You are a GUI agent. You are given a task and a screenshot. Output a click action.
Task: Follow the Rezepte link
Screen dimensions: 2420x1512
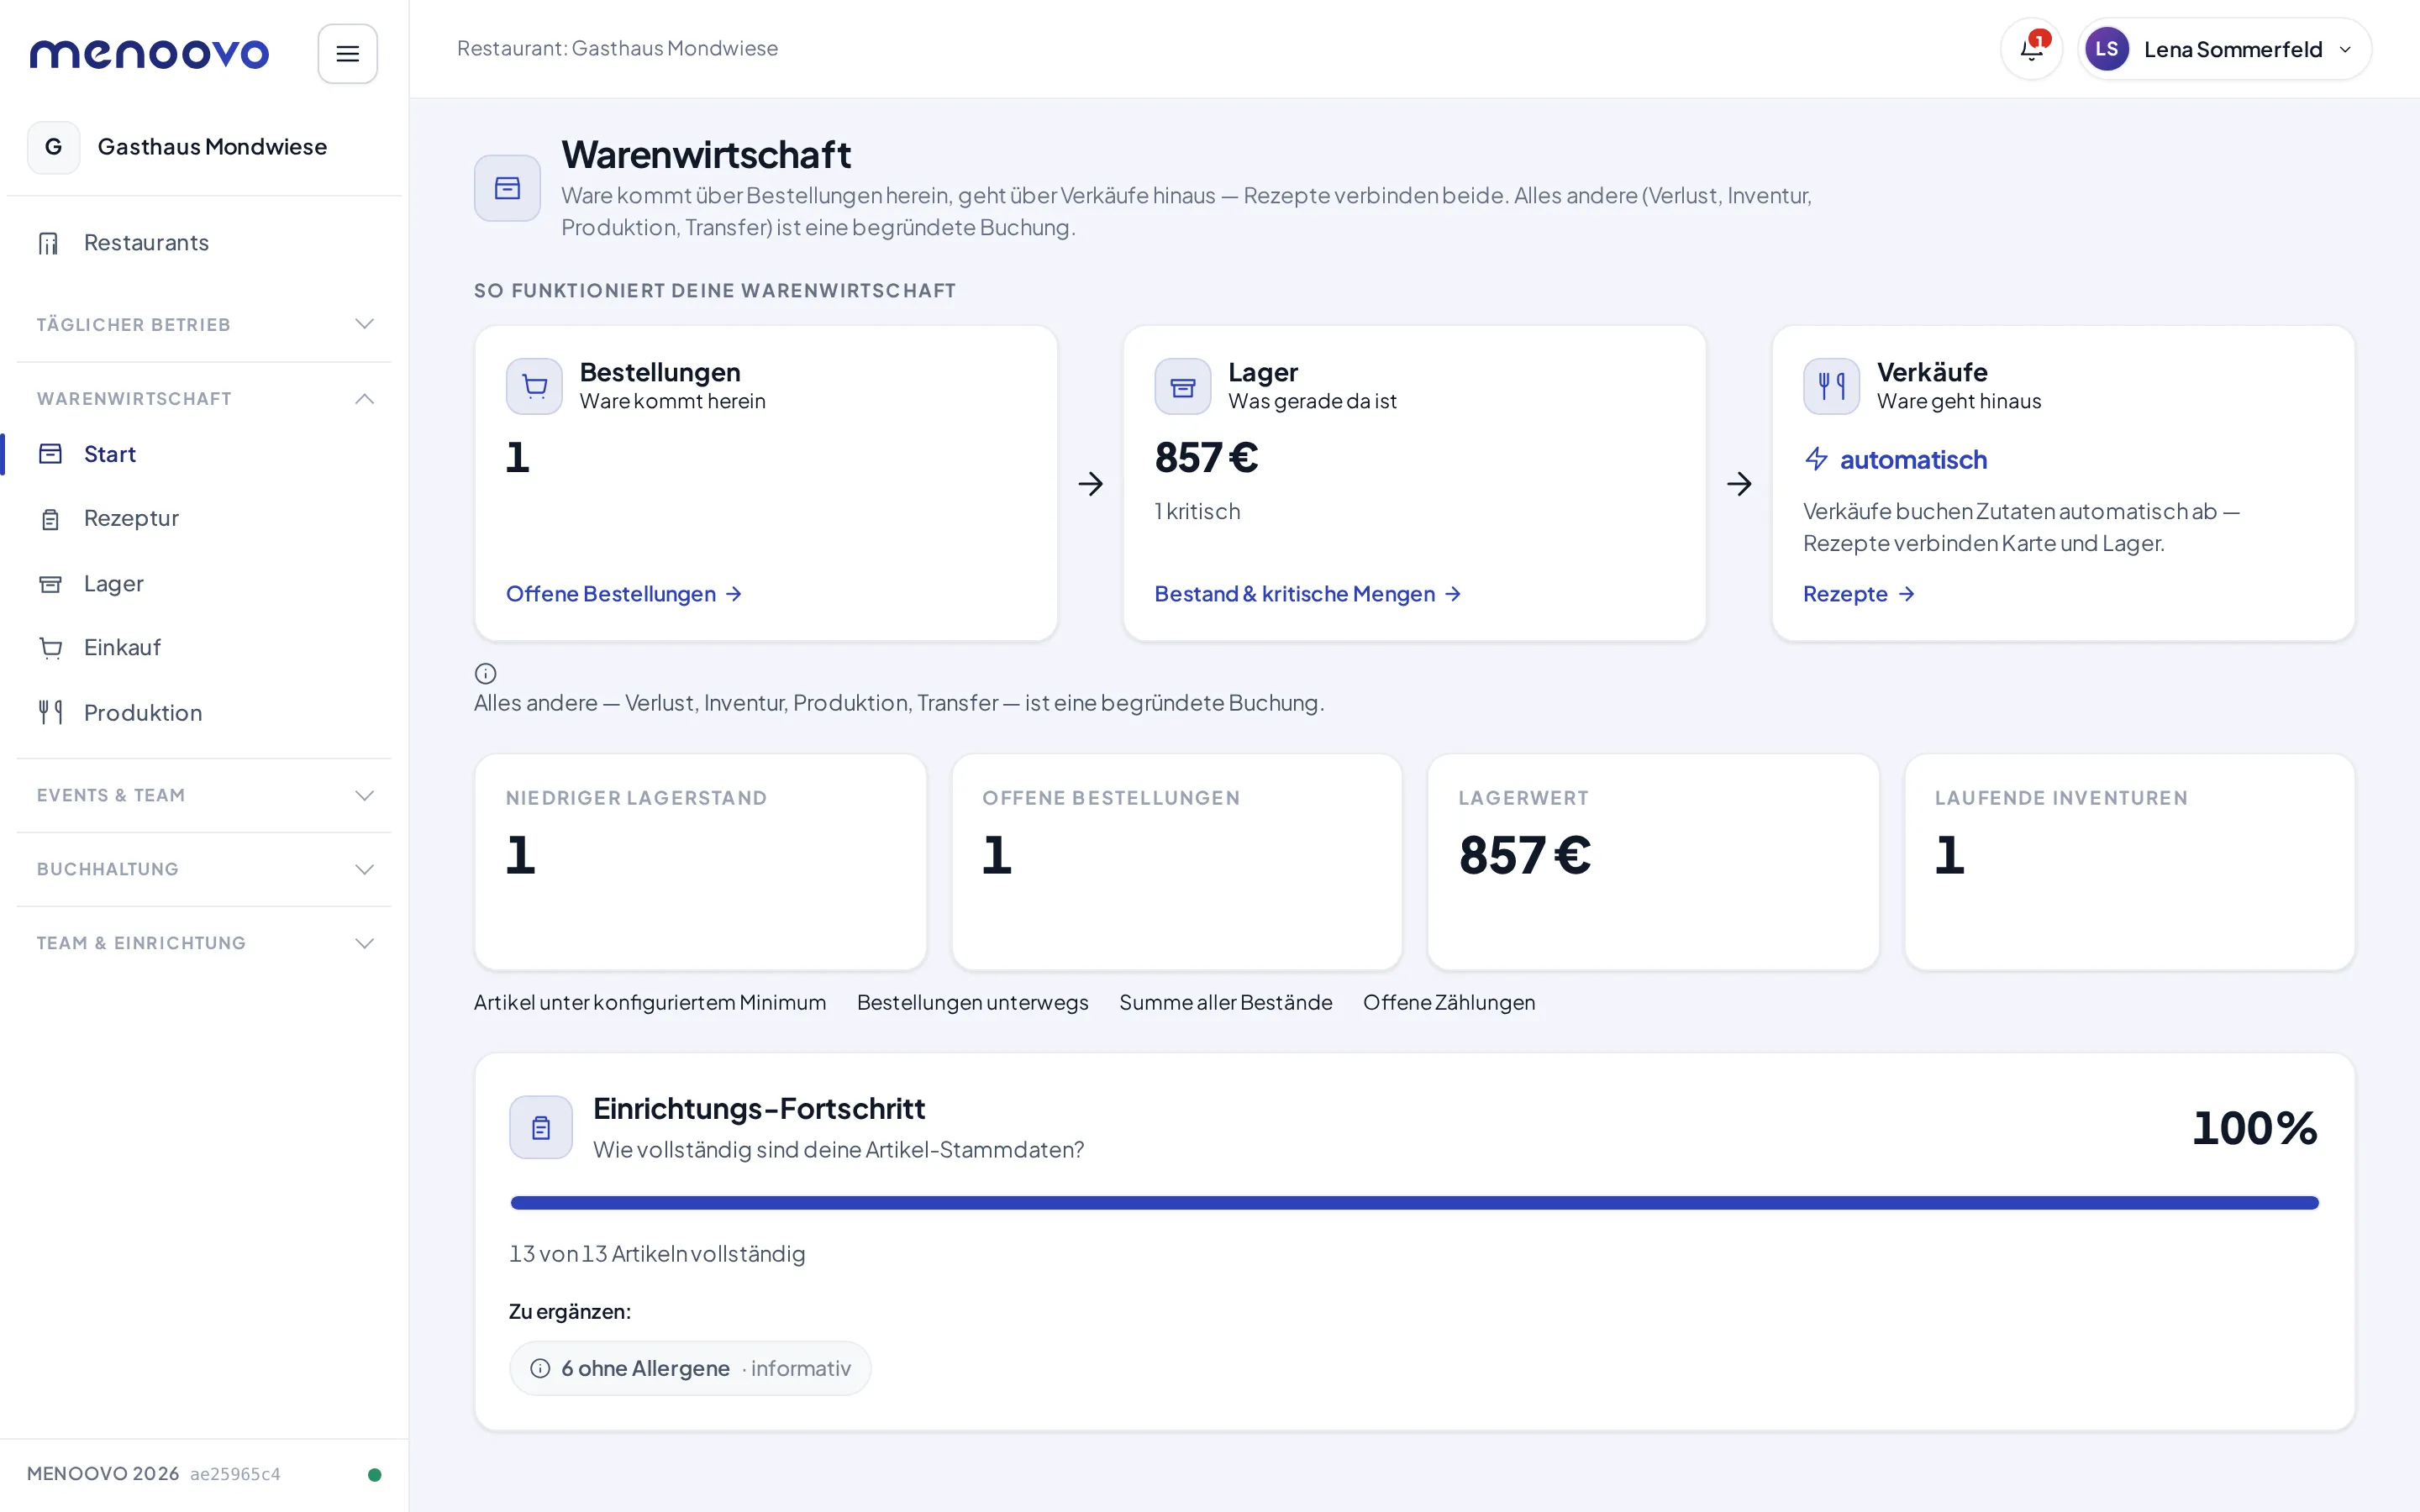[1859, 594]
